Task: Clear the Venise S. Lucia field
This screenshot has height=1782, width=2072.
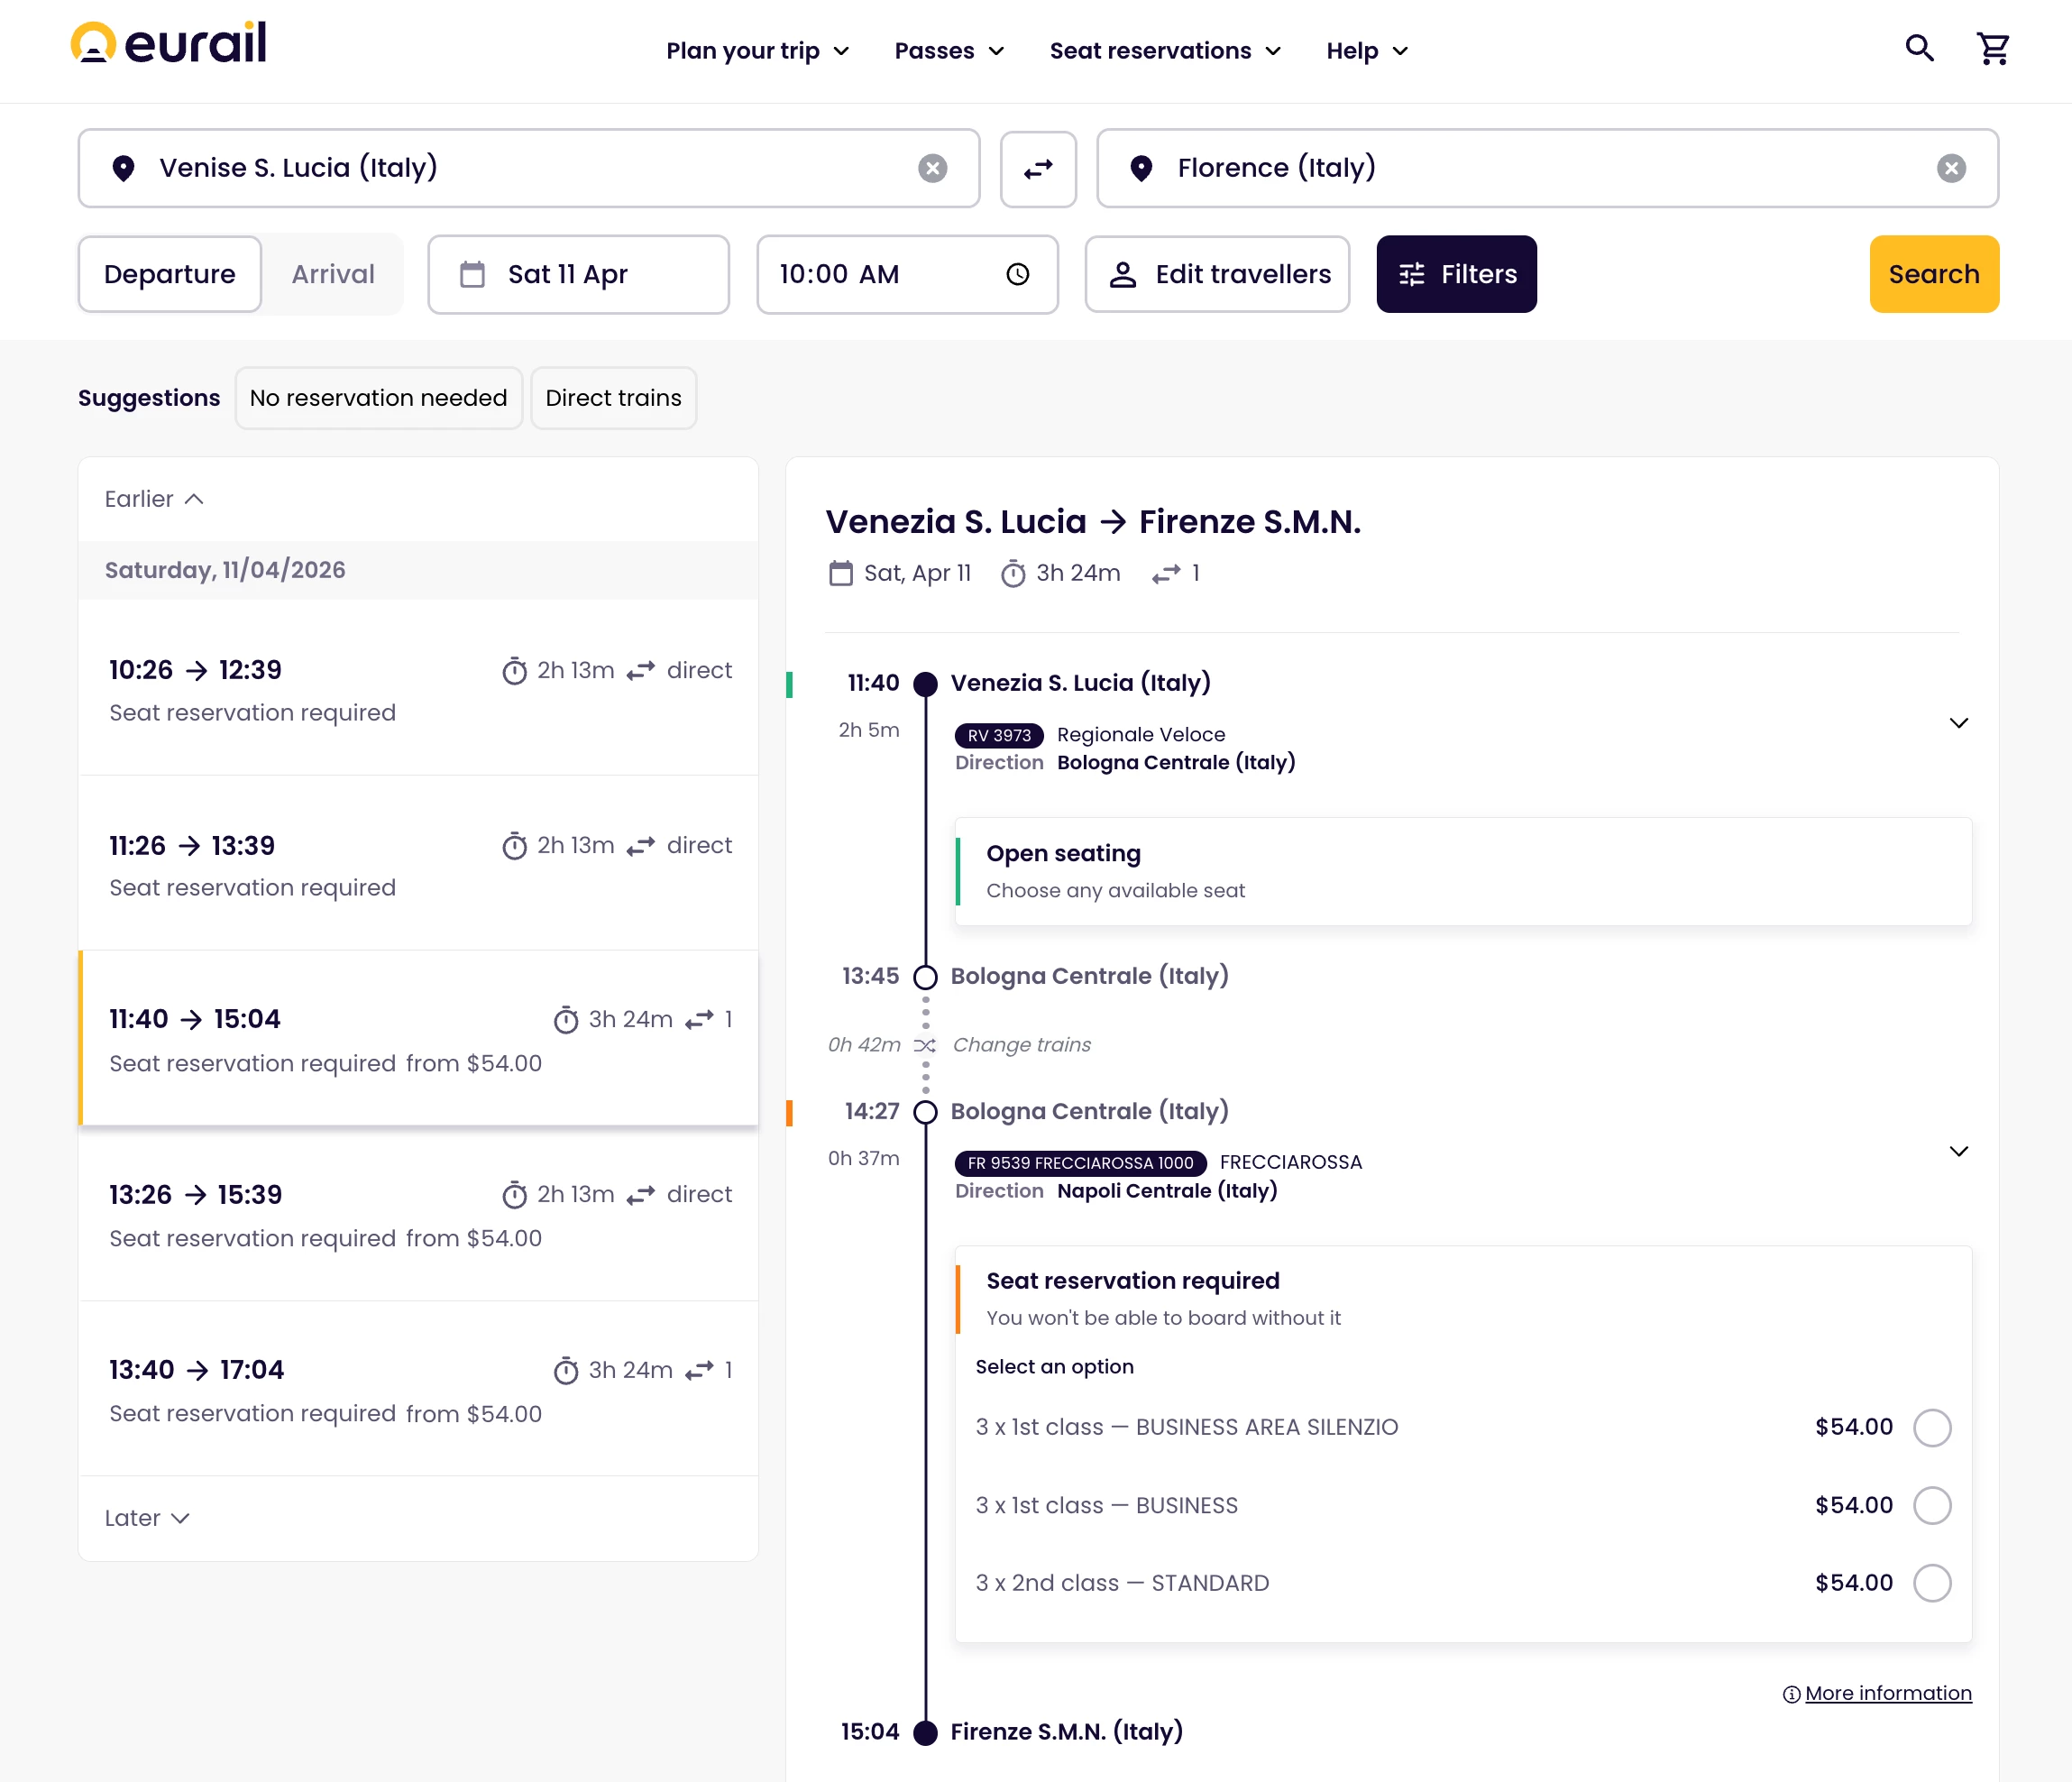Action: click(932, 168)
